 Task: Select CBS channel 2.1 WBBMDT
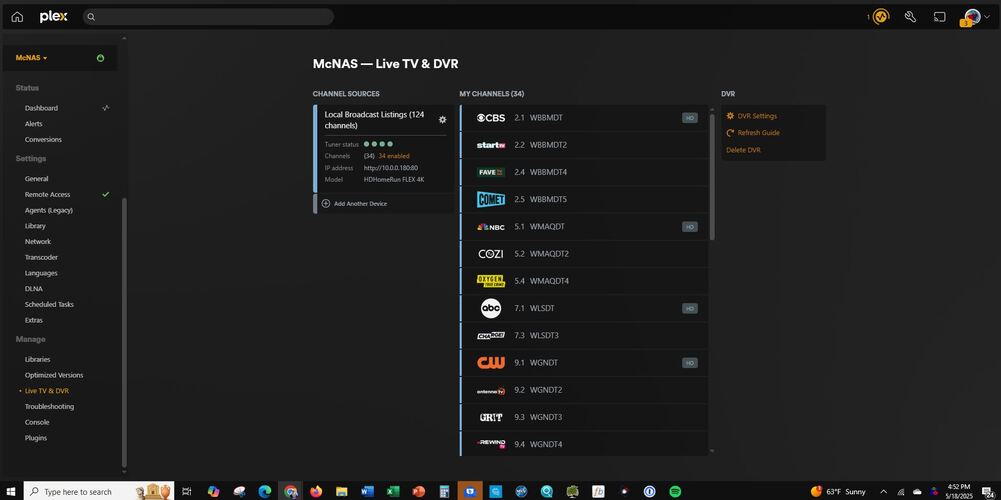[583, 118]
